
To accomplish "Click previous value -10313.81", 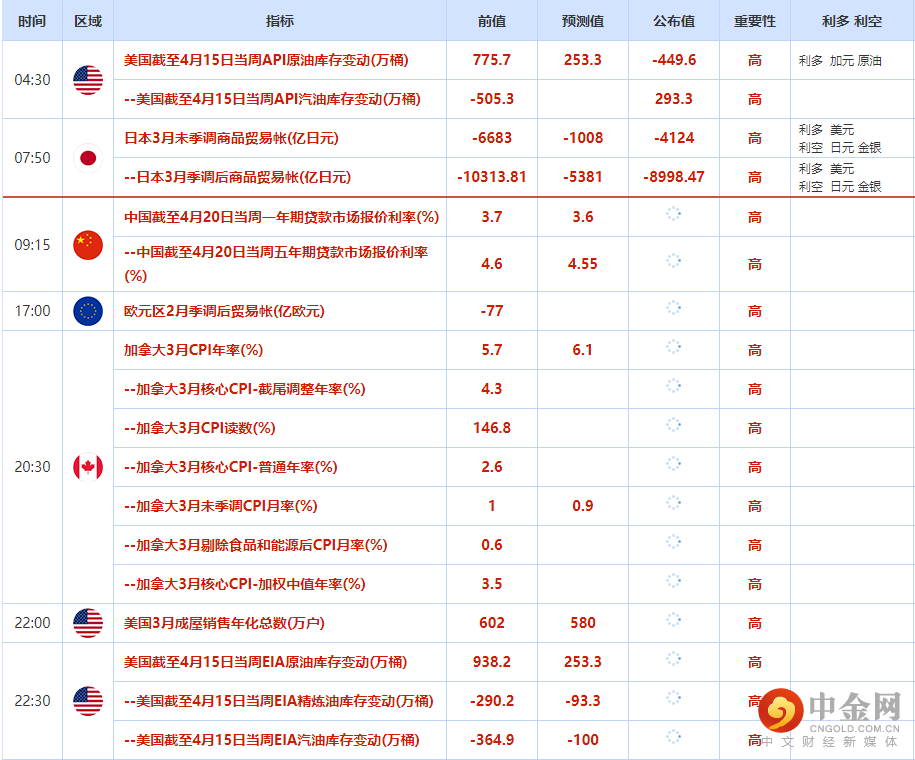I will point(492,177).
